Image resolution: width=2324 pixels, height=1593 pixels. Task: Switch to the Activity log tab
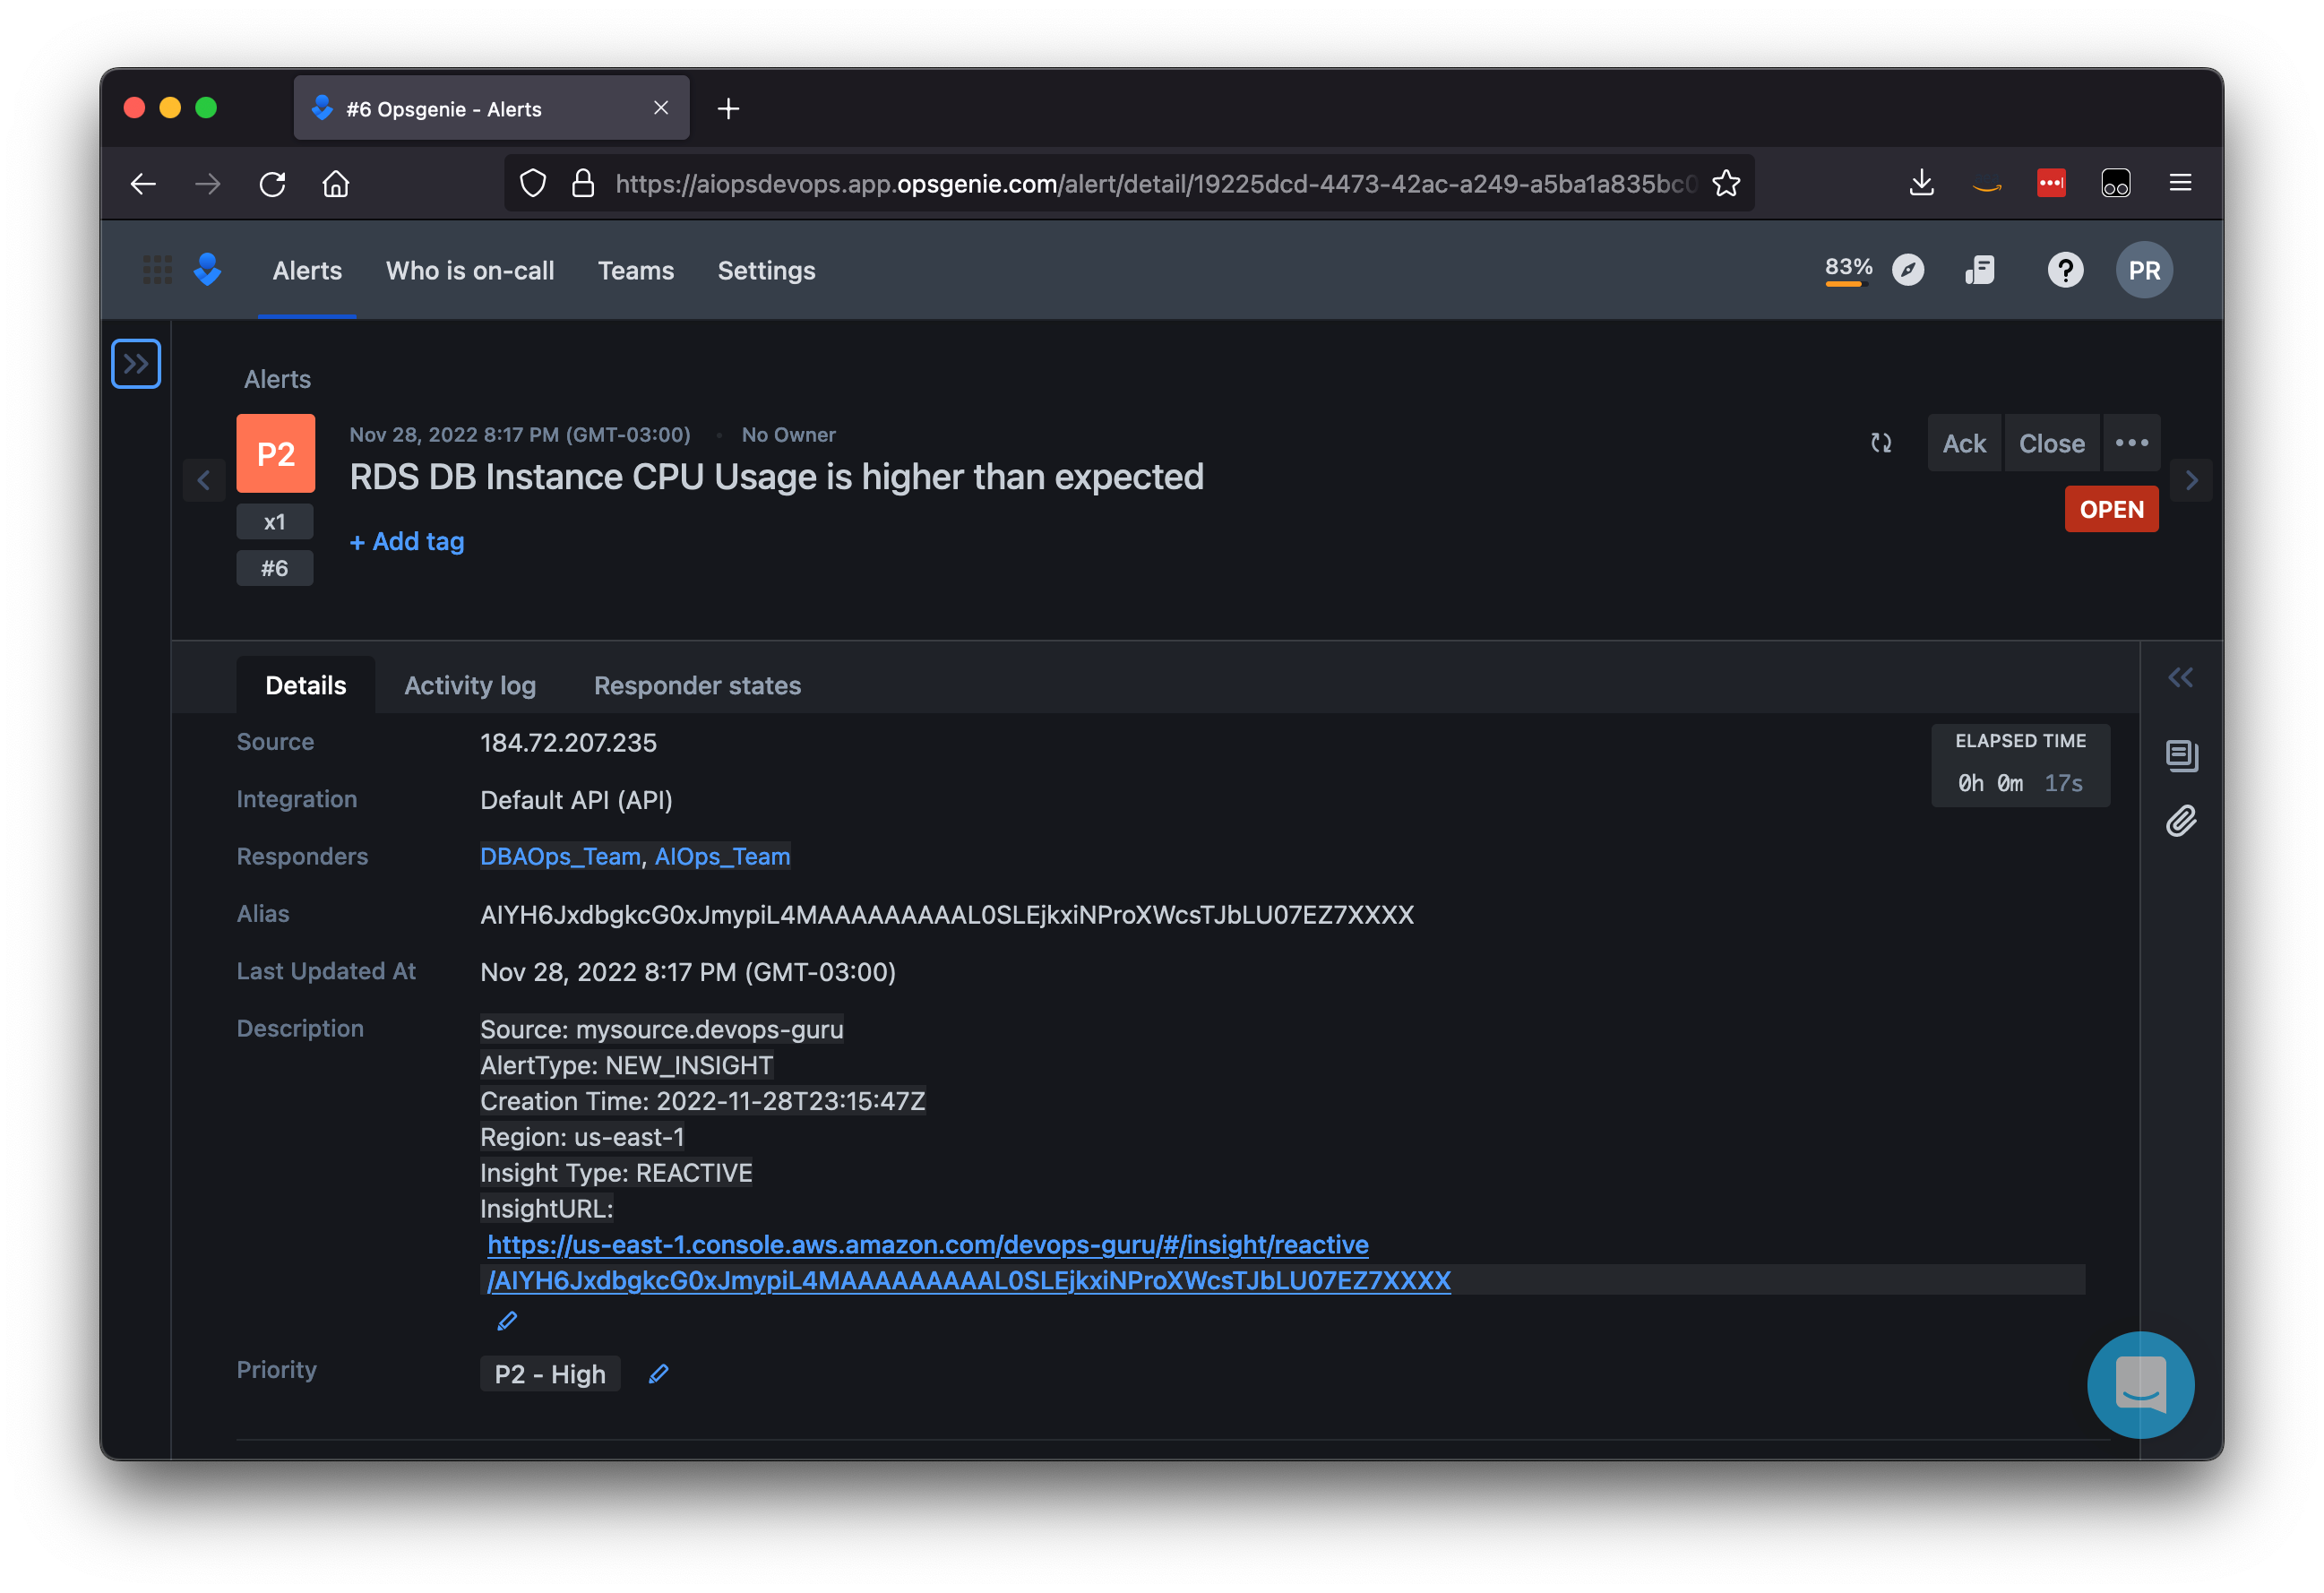[470, 685]
